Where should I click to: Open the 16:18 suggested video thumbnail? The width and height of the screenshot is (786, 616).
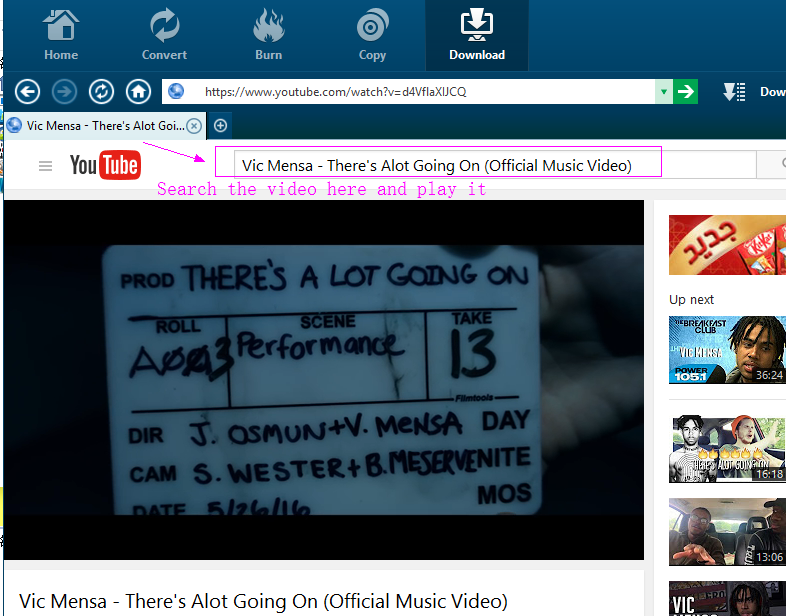pyautogui.click(x=727, y=449)
